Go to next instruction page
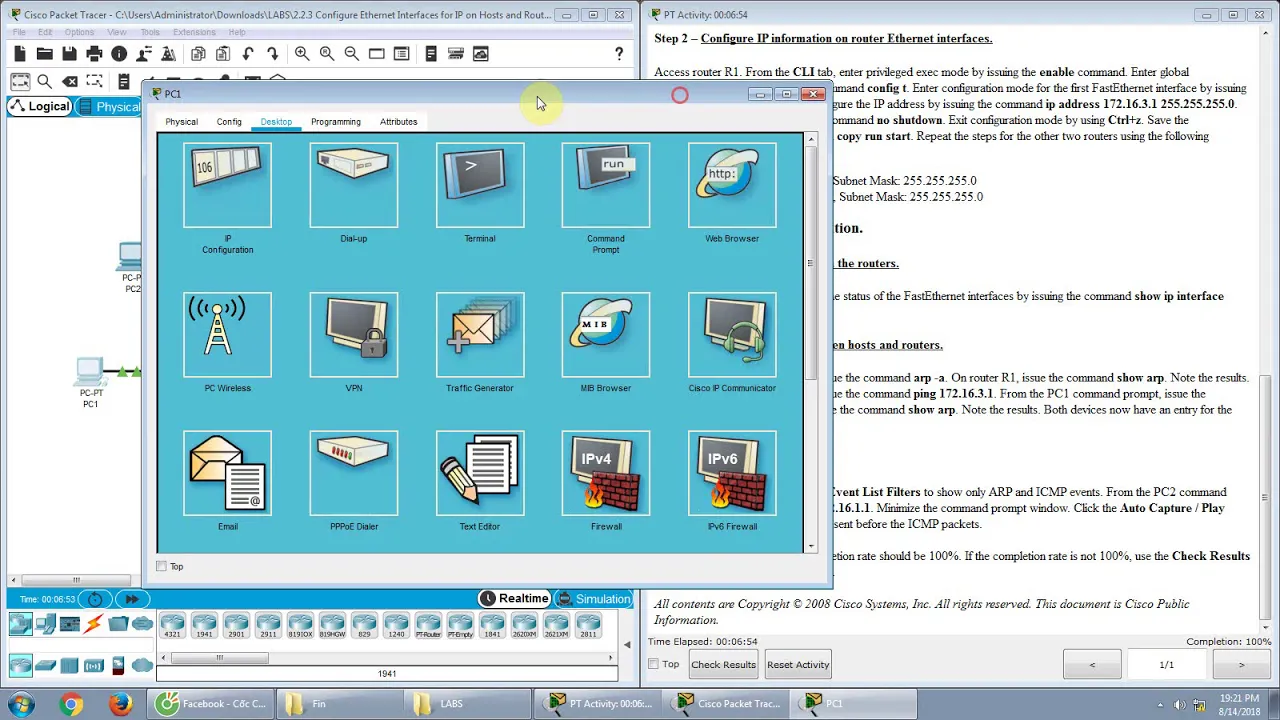This screenshot has height=720, width=1280. click(x=1241, y=665)
